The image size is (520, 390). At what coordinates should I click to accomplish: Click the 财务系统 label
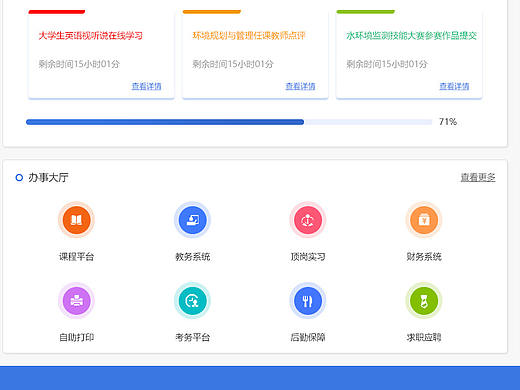point(424,257)
